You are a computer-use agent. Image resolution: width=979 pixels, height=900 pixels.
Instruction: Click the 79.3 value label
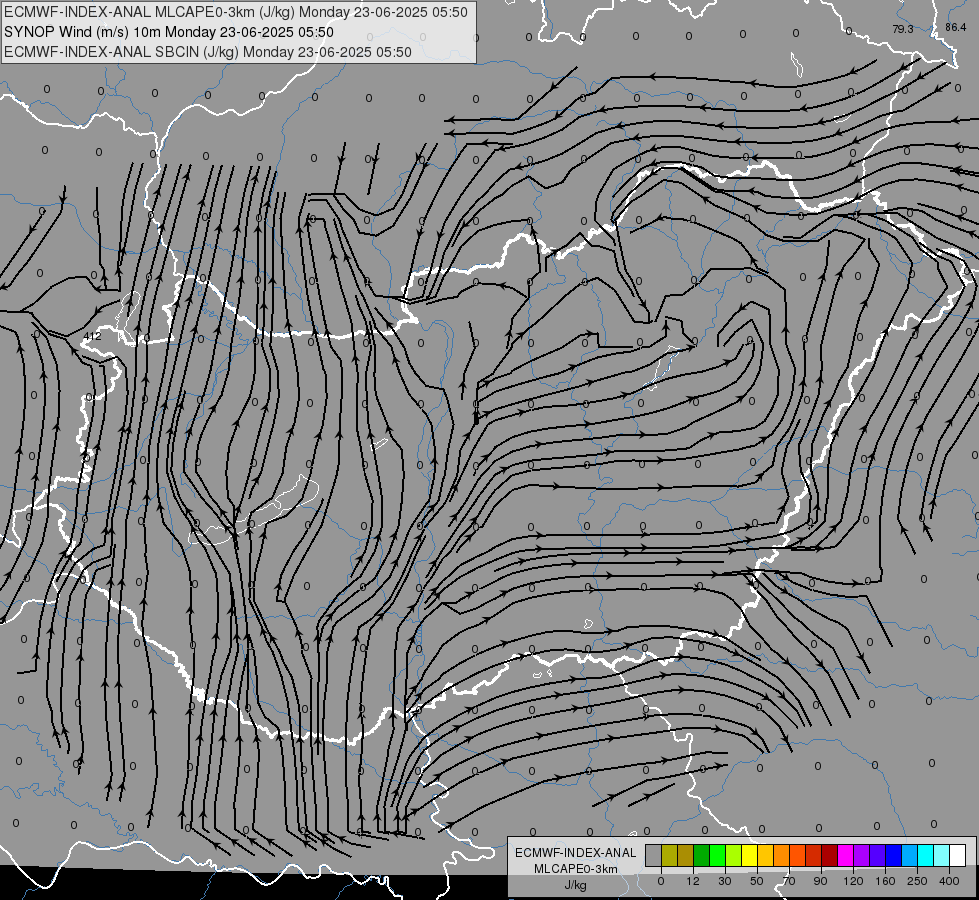[903, 29]
